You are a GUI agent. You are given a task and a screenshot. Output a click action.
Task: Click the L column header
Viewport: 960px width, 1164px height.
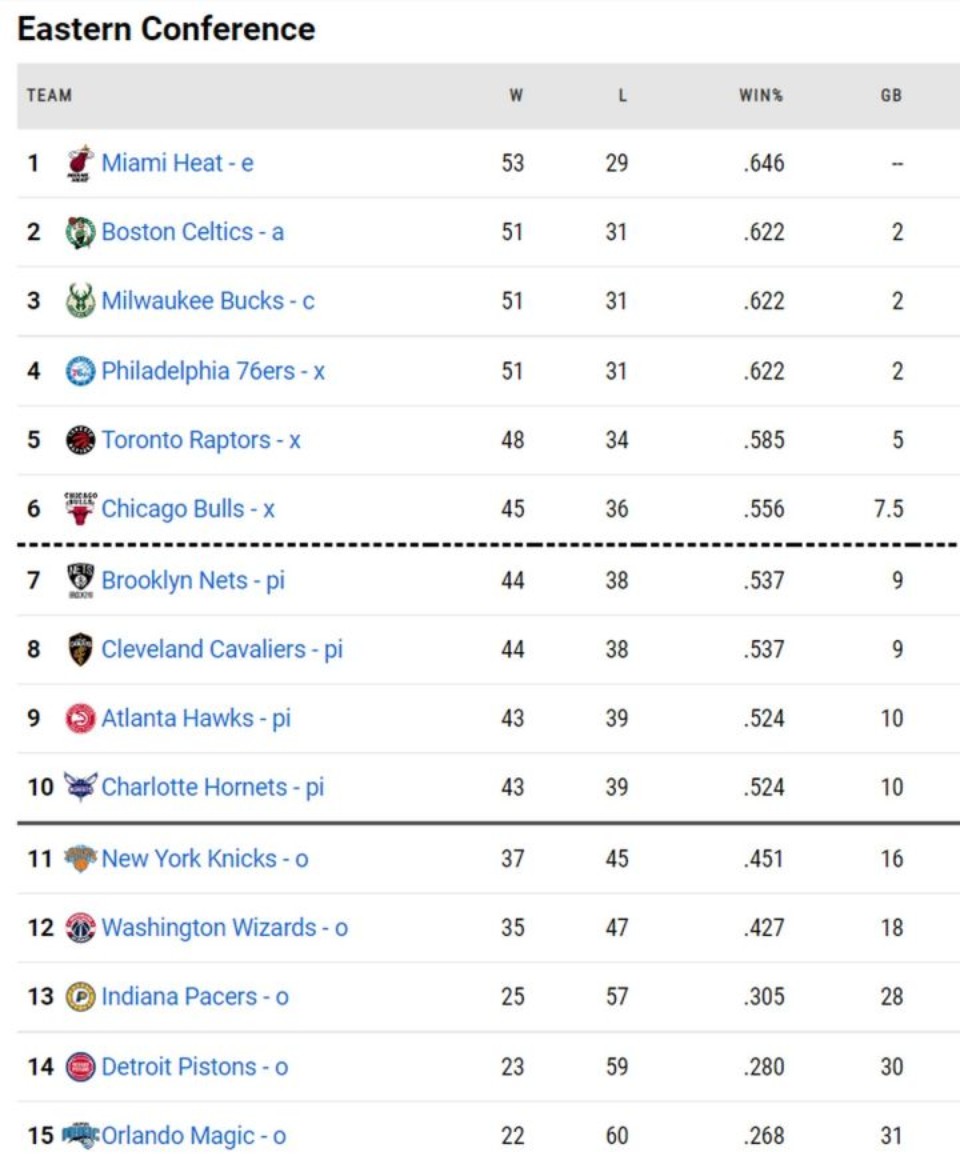(622, 96)
